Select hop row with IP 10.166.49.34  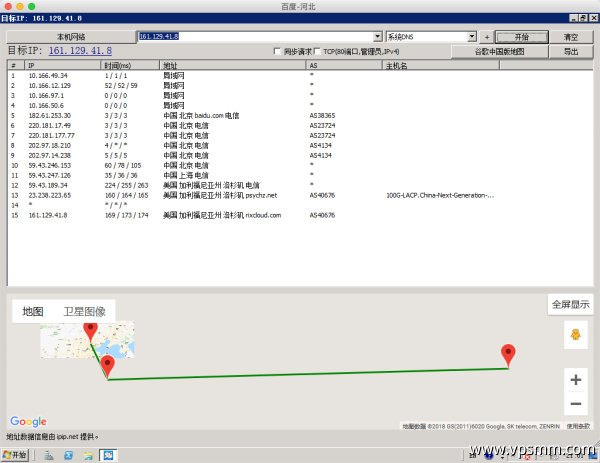tap(300, 76)
